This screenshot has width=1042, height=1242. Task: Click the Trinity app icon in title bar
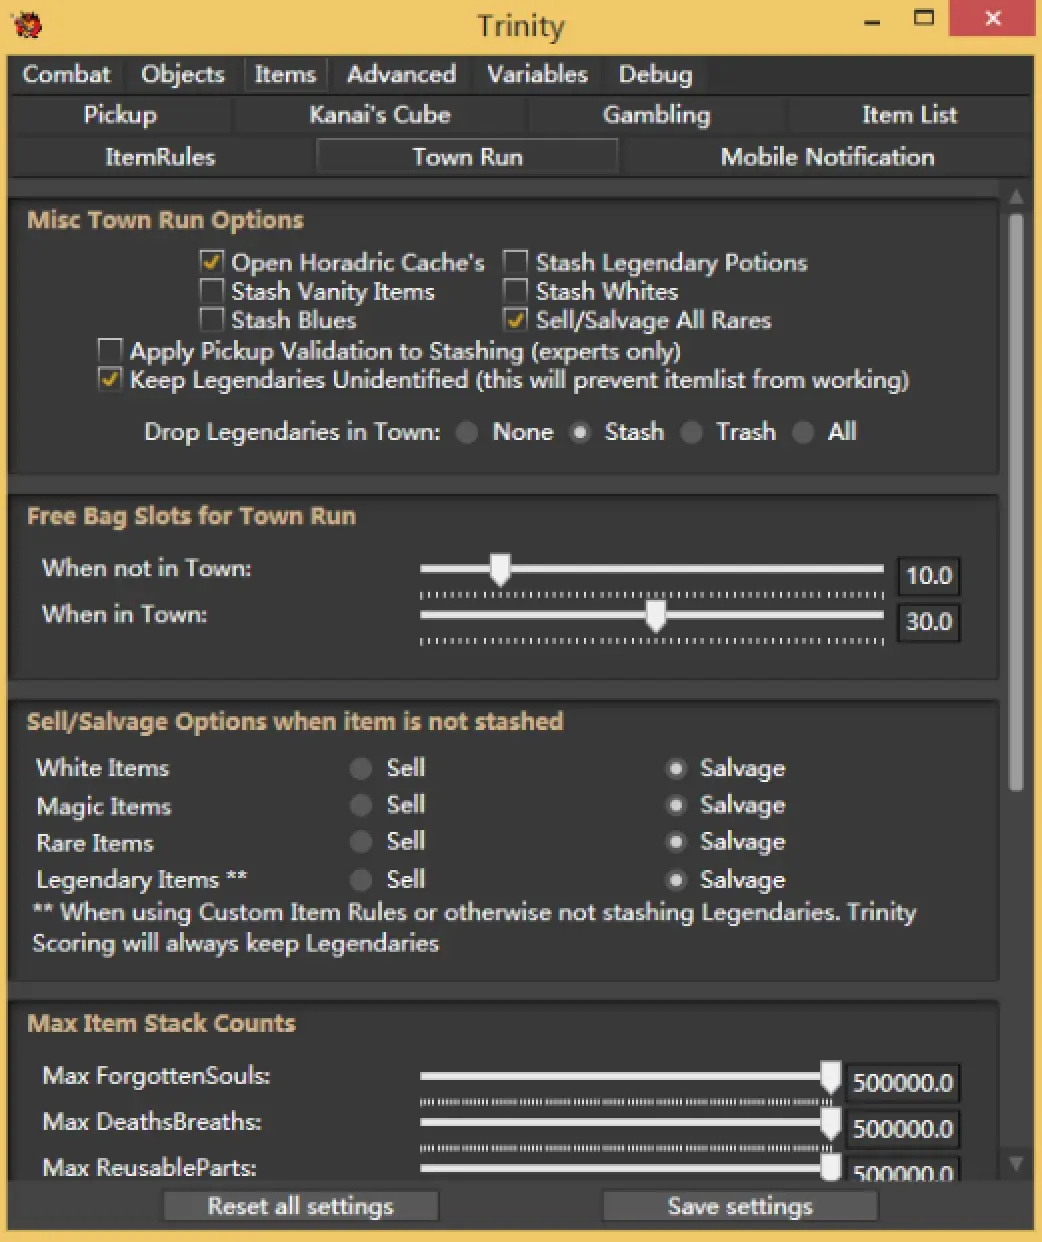[27, 24]
